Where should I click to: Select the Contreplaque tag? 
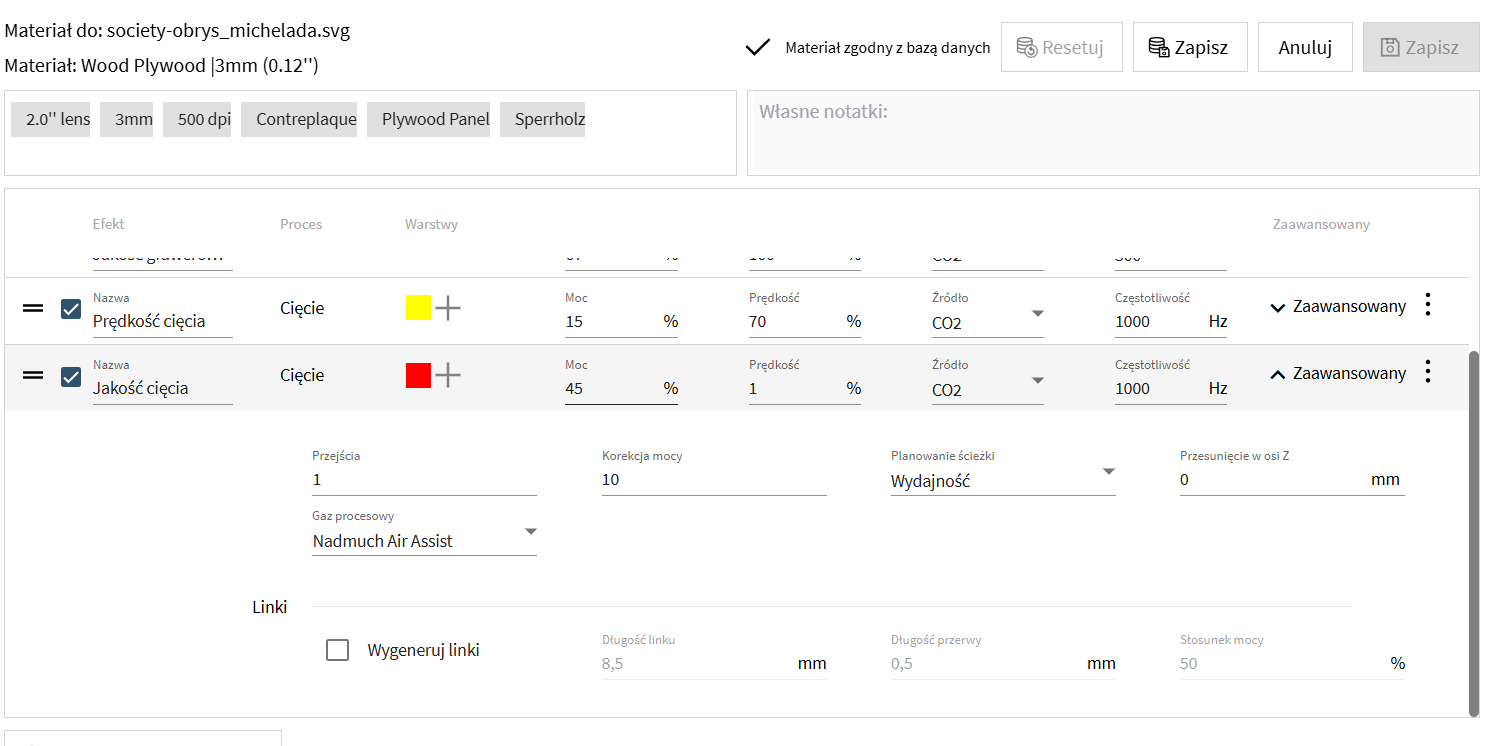click(306, 119)
